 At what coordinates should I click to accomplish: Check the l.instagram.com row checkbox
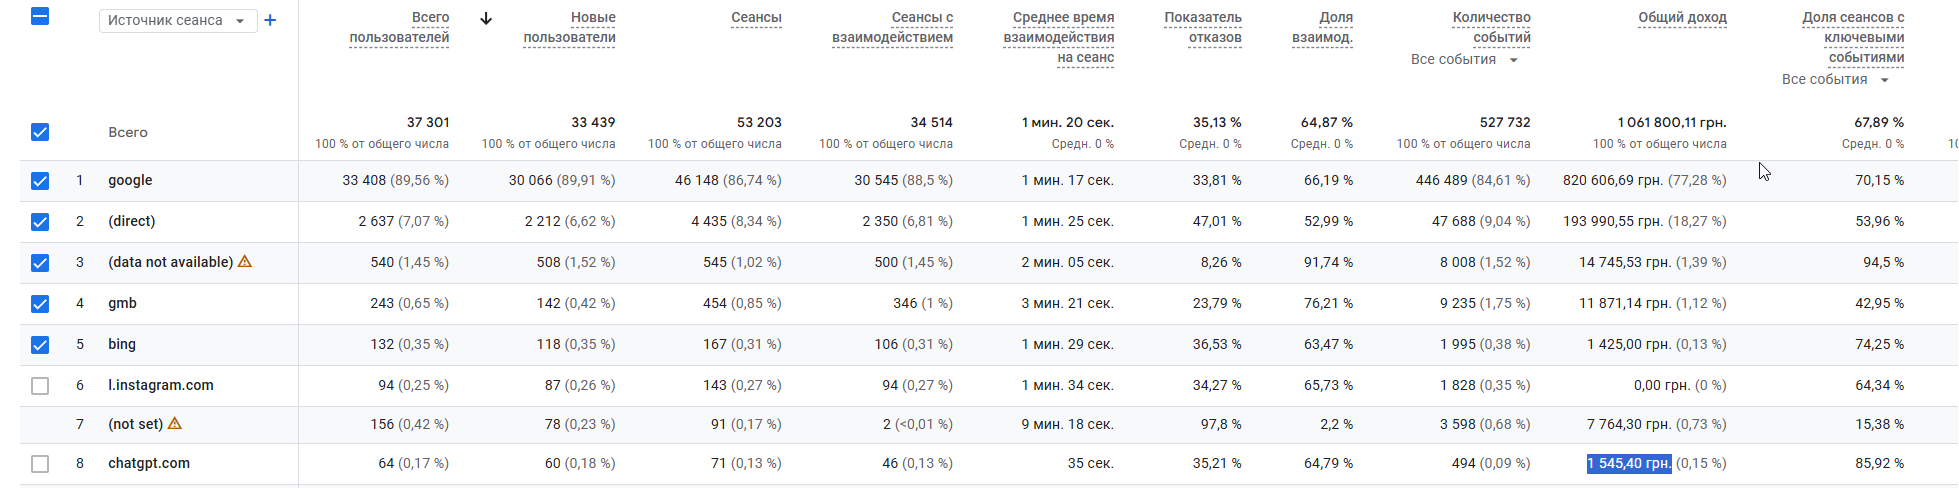[x=40, y=386]
